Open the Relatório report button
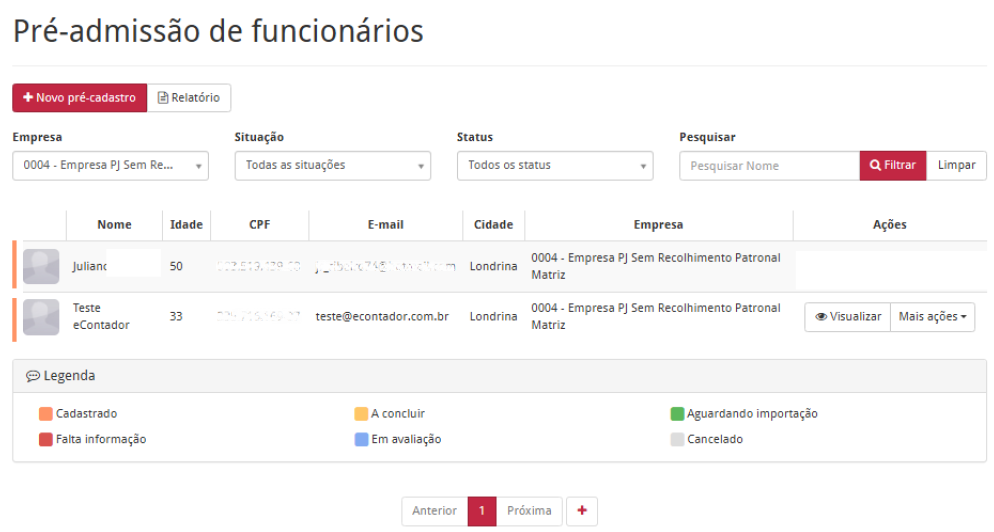The image size is (994, 532). coord(189,98)
